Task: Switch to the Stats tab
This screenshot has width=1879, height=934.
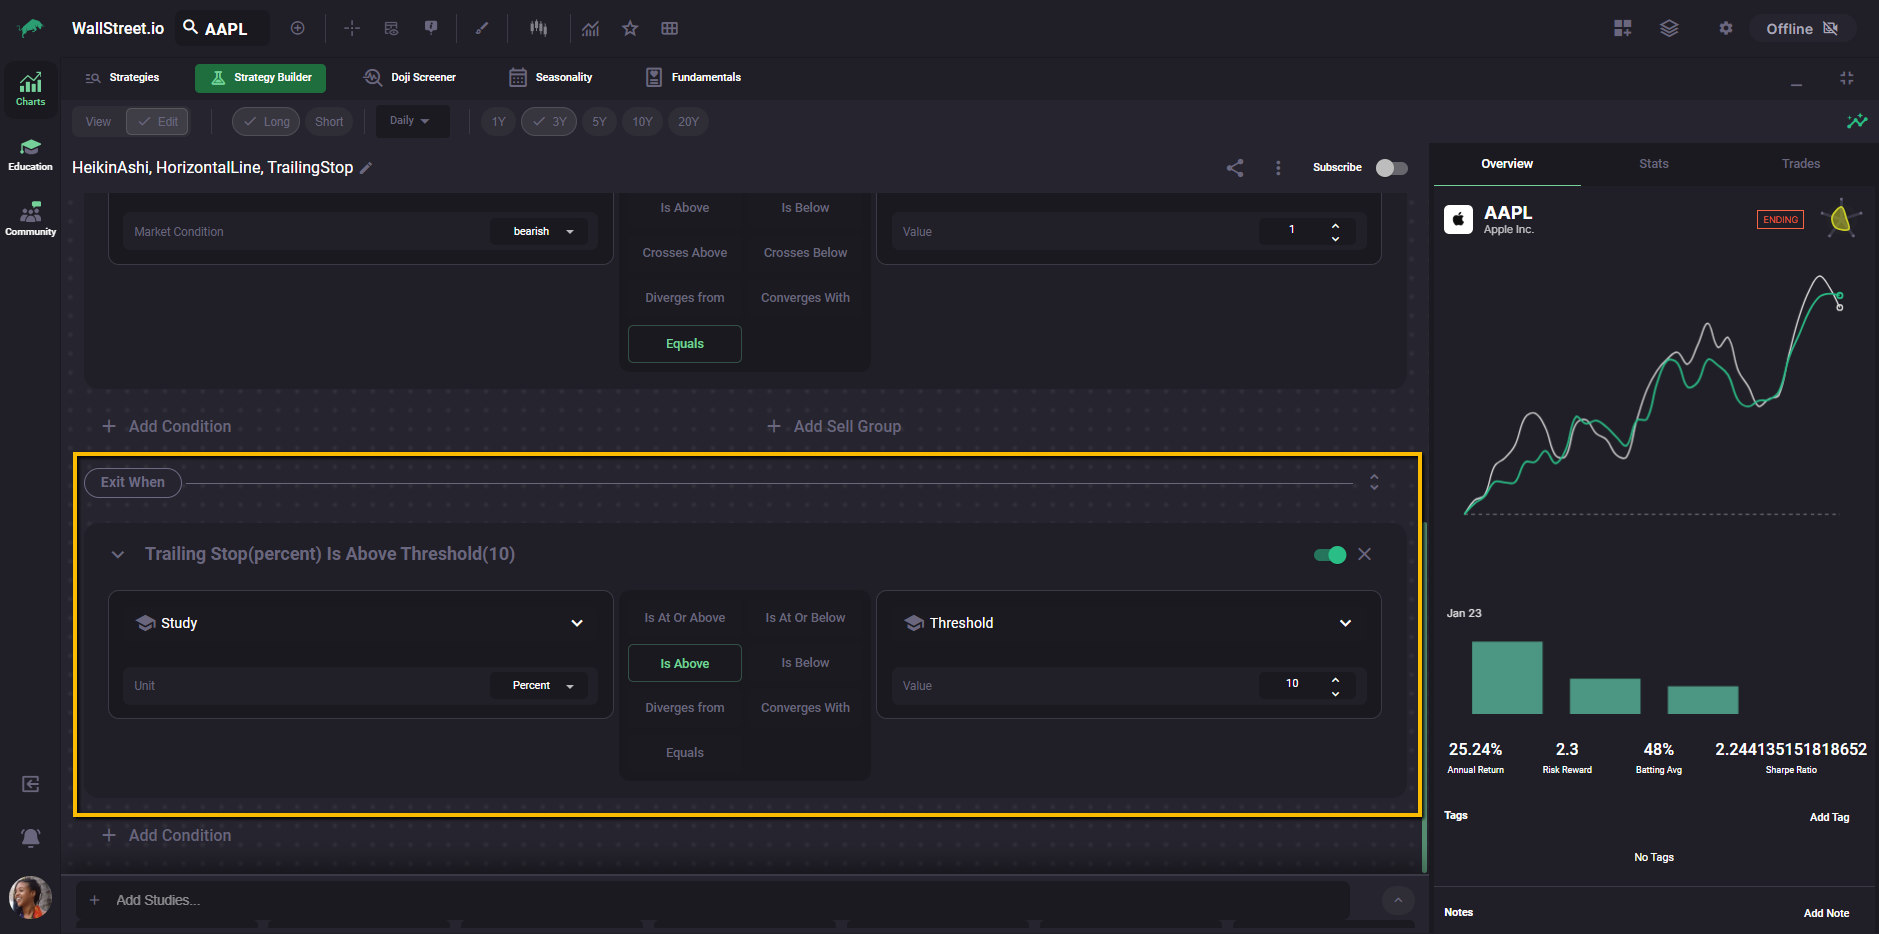Action: [1653, 164]
